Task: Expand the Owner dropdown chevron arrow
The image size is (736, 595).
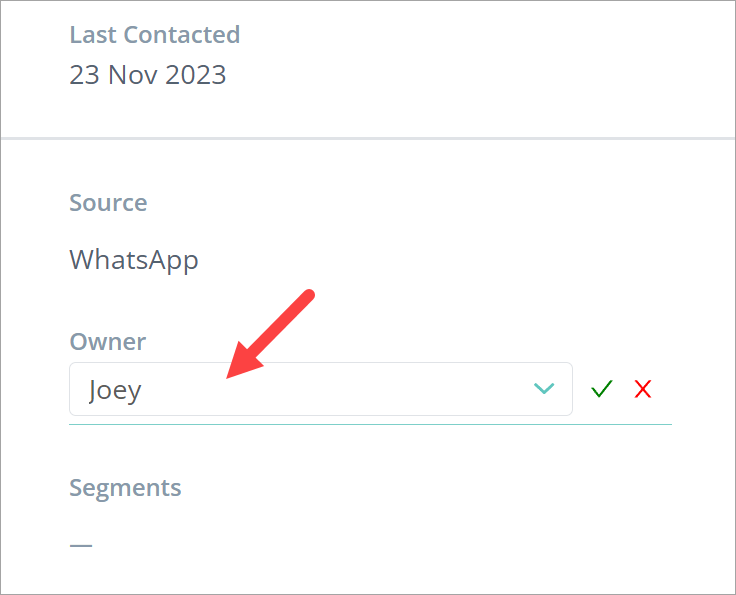Action: click(544, 389)
